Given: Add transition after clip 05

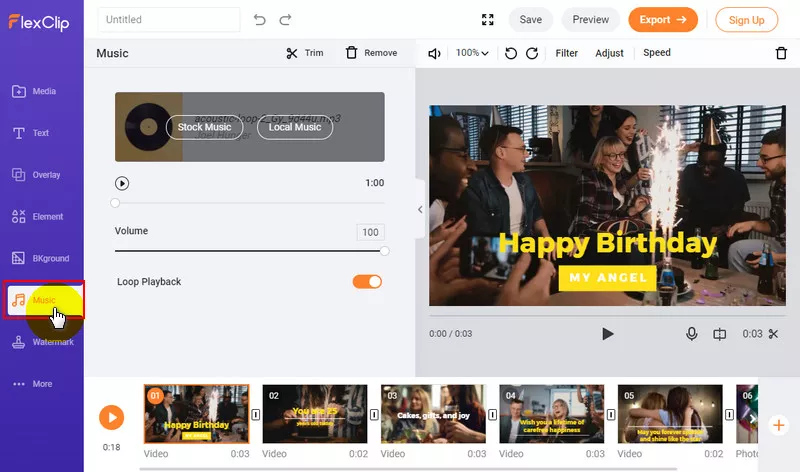Looking at the screenshot, I should coord(729,415).
